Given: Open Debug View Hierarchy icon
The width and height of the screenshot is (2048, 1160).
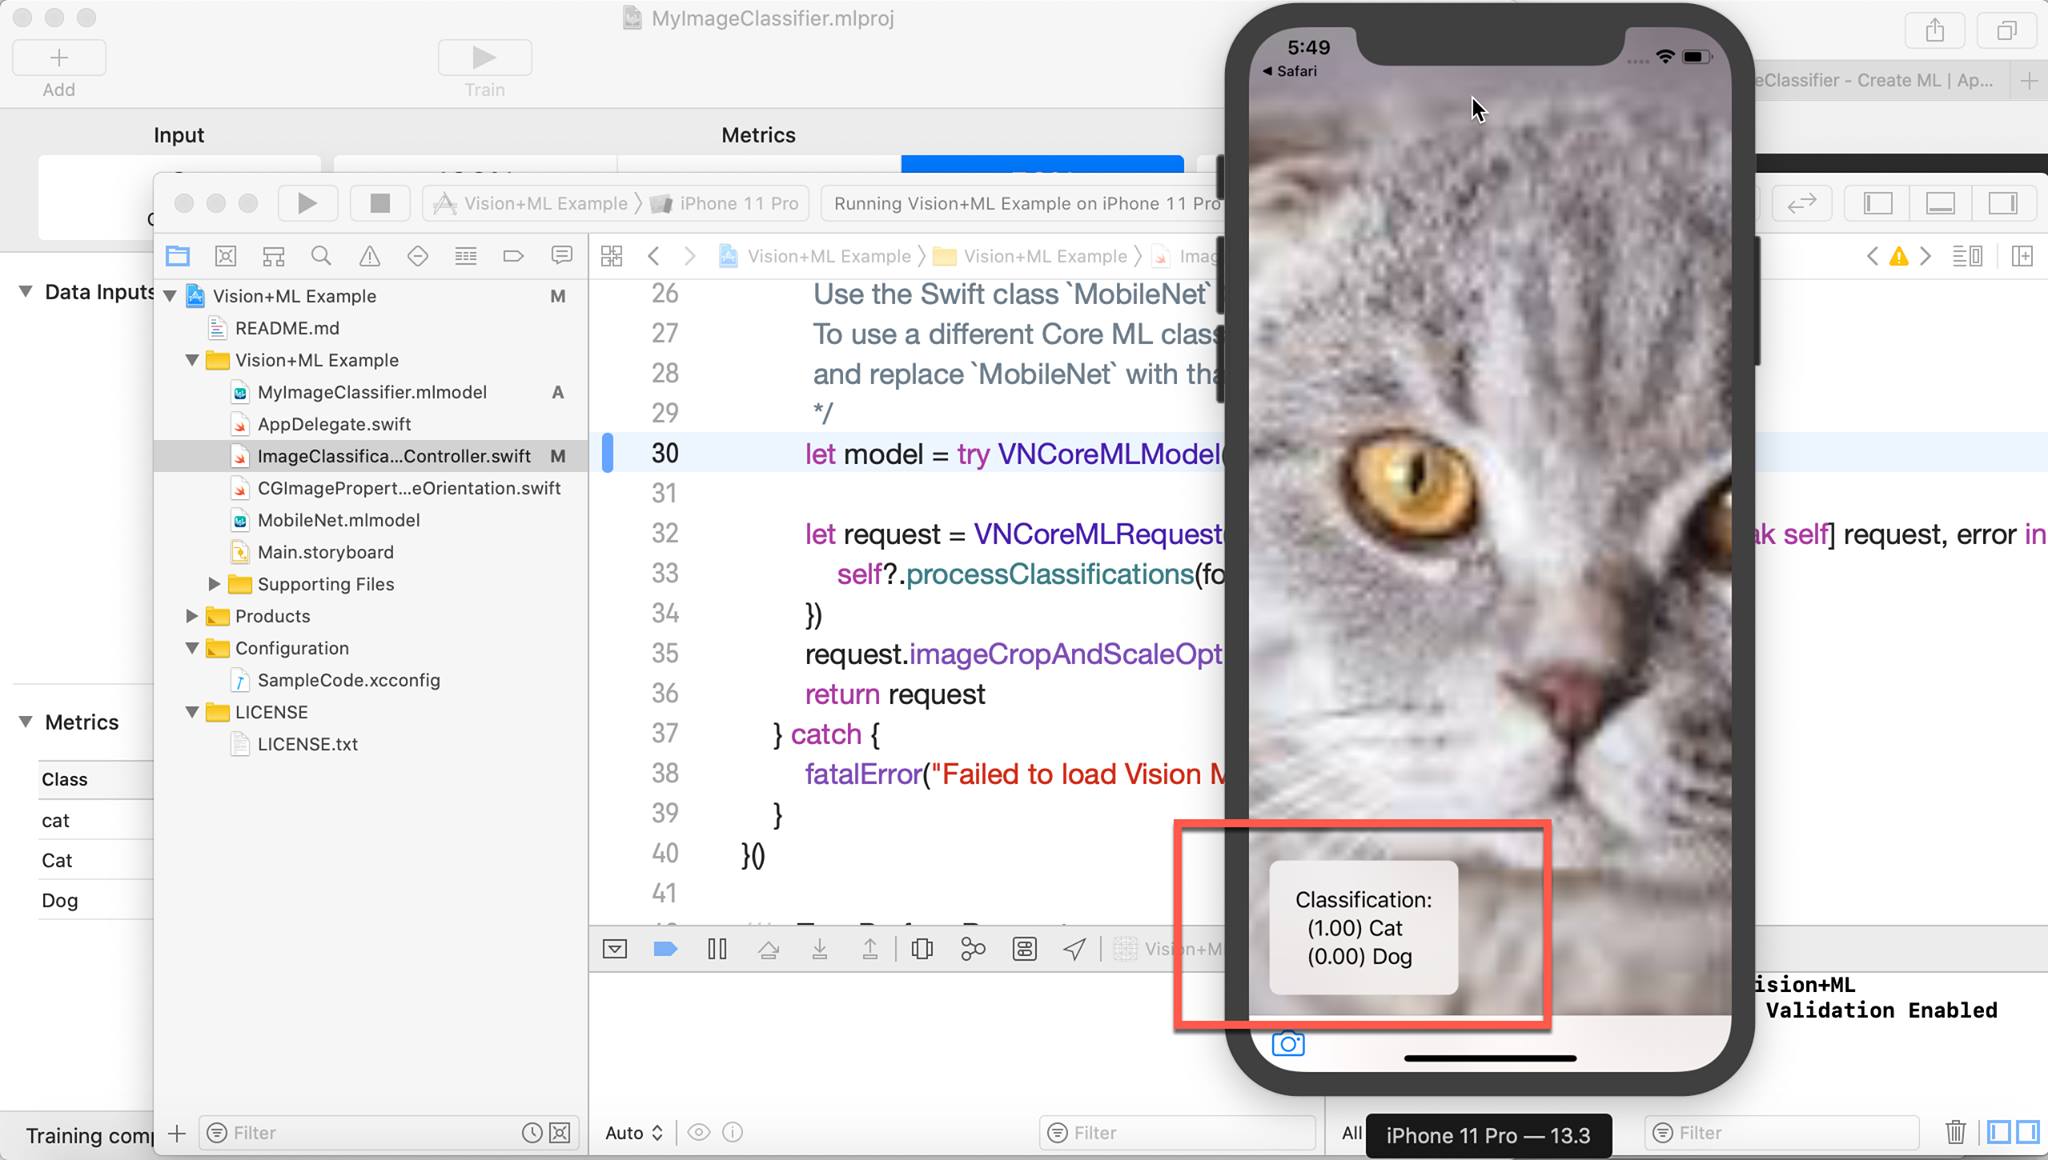Looking at the screenshot, I should tap(922, 949).
